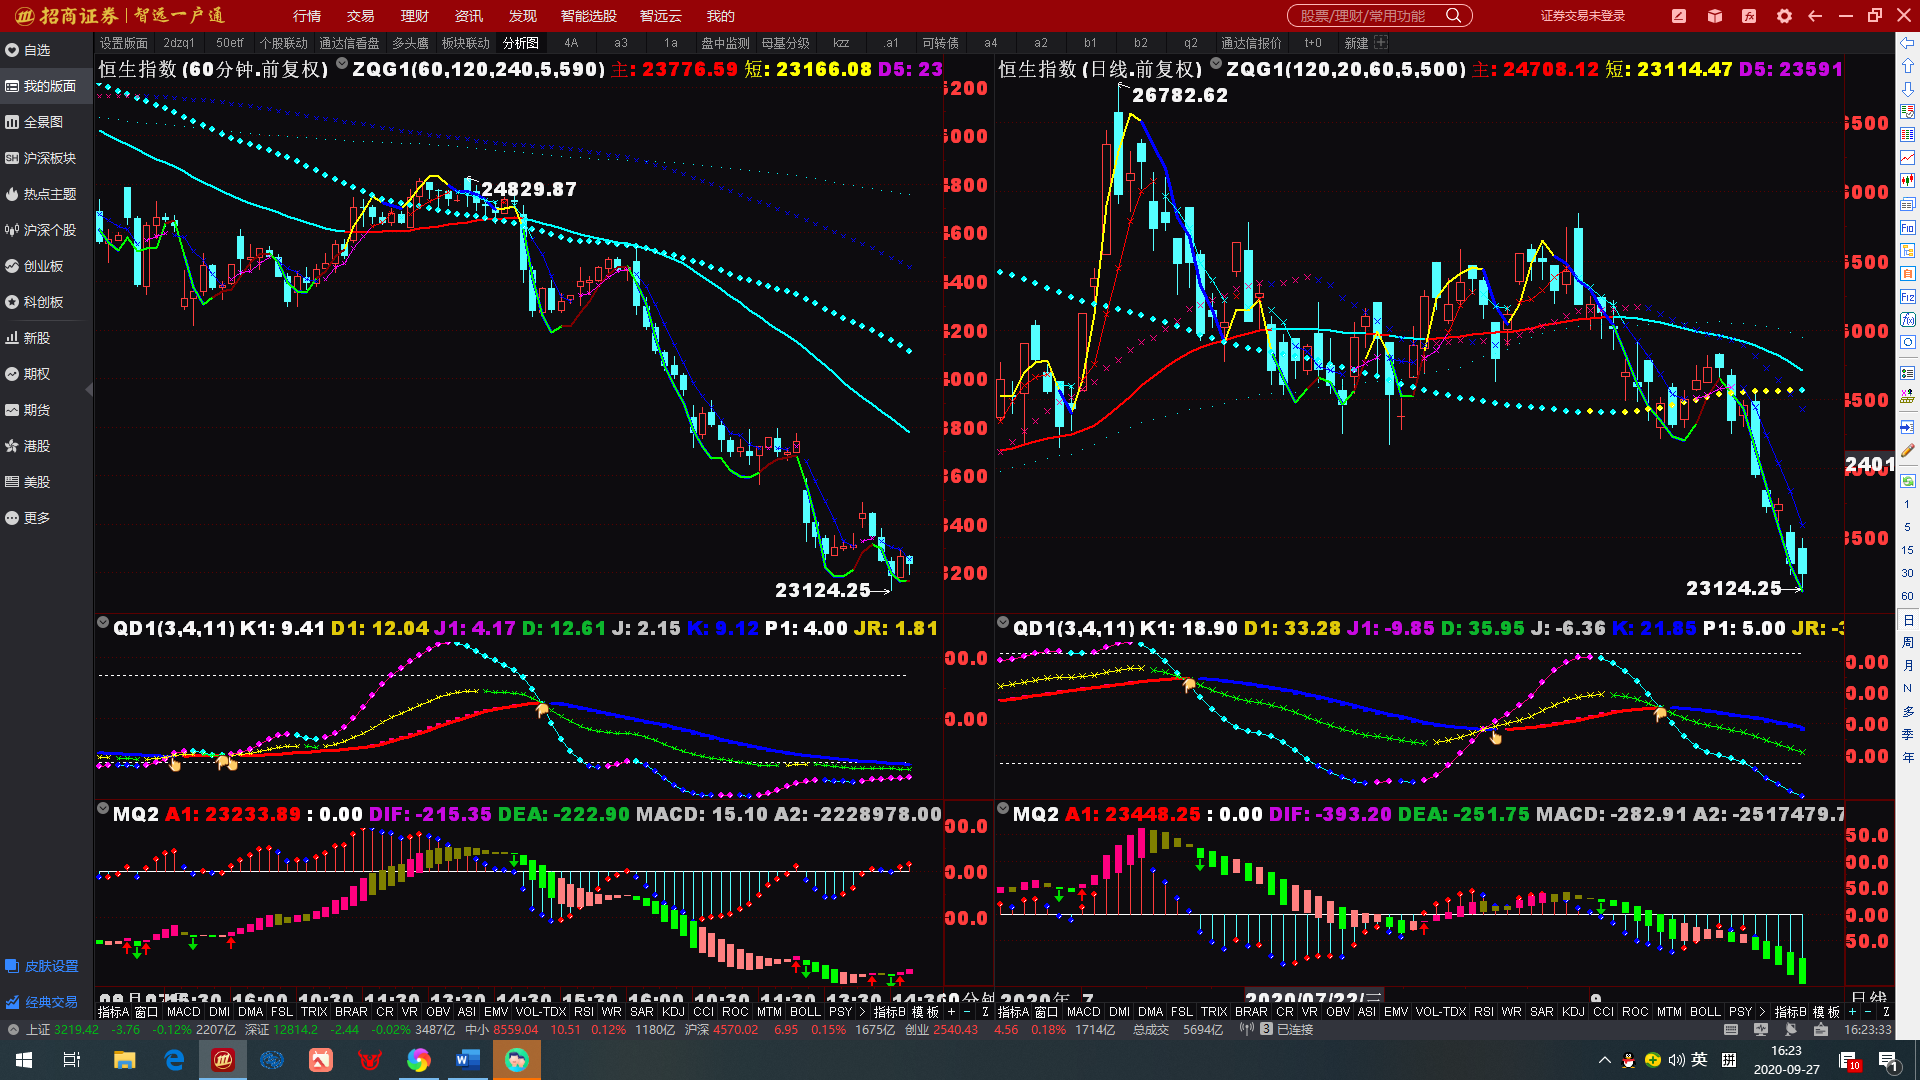The height and width of the screenshot is (1080, 1920).
Task: Collapse left sidebar with the edge arrow
Action: pyautogui.click(x=89, y=389)
